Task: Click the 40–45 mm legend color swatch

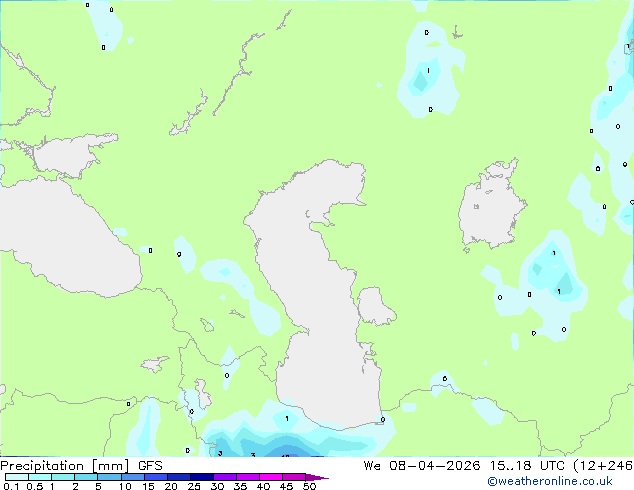Action: (271, 477)
